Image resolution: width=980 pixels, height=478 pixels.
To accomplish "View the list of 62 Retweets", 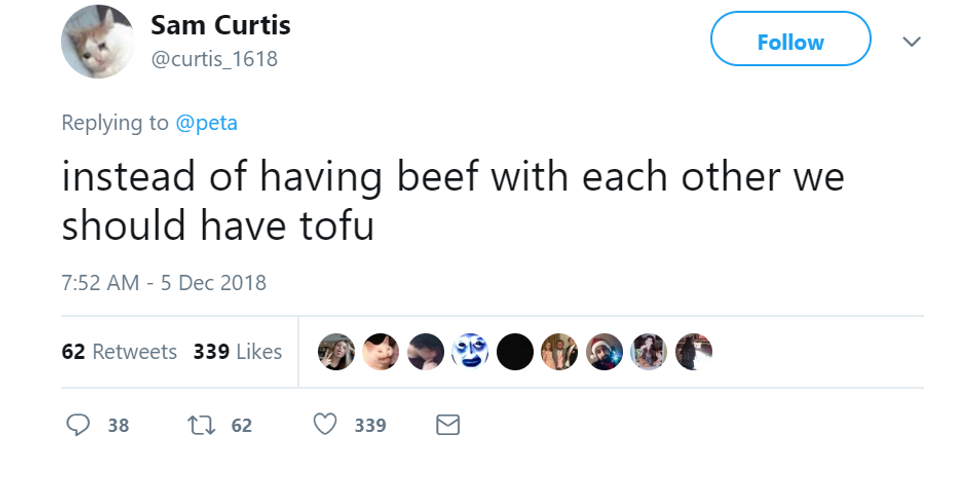I will (x=119, y=352).
